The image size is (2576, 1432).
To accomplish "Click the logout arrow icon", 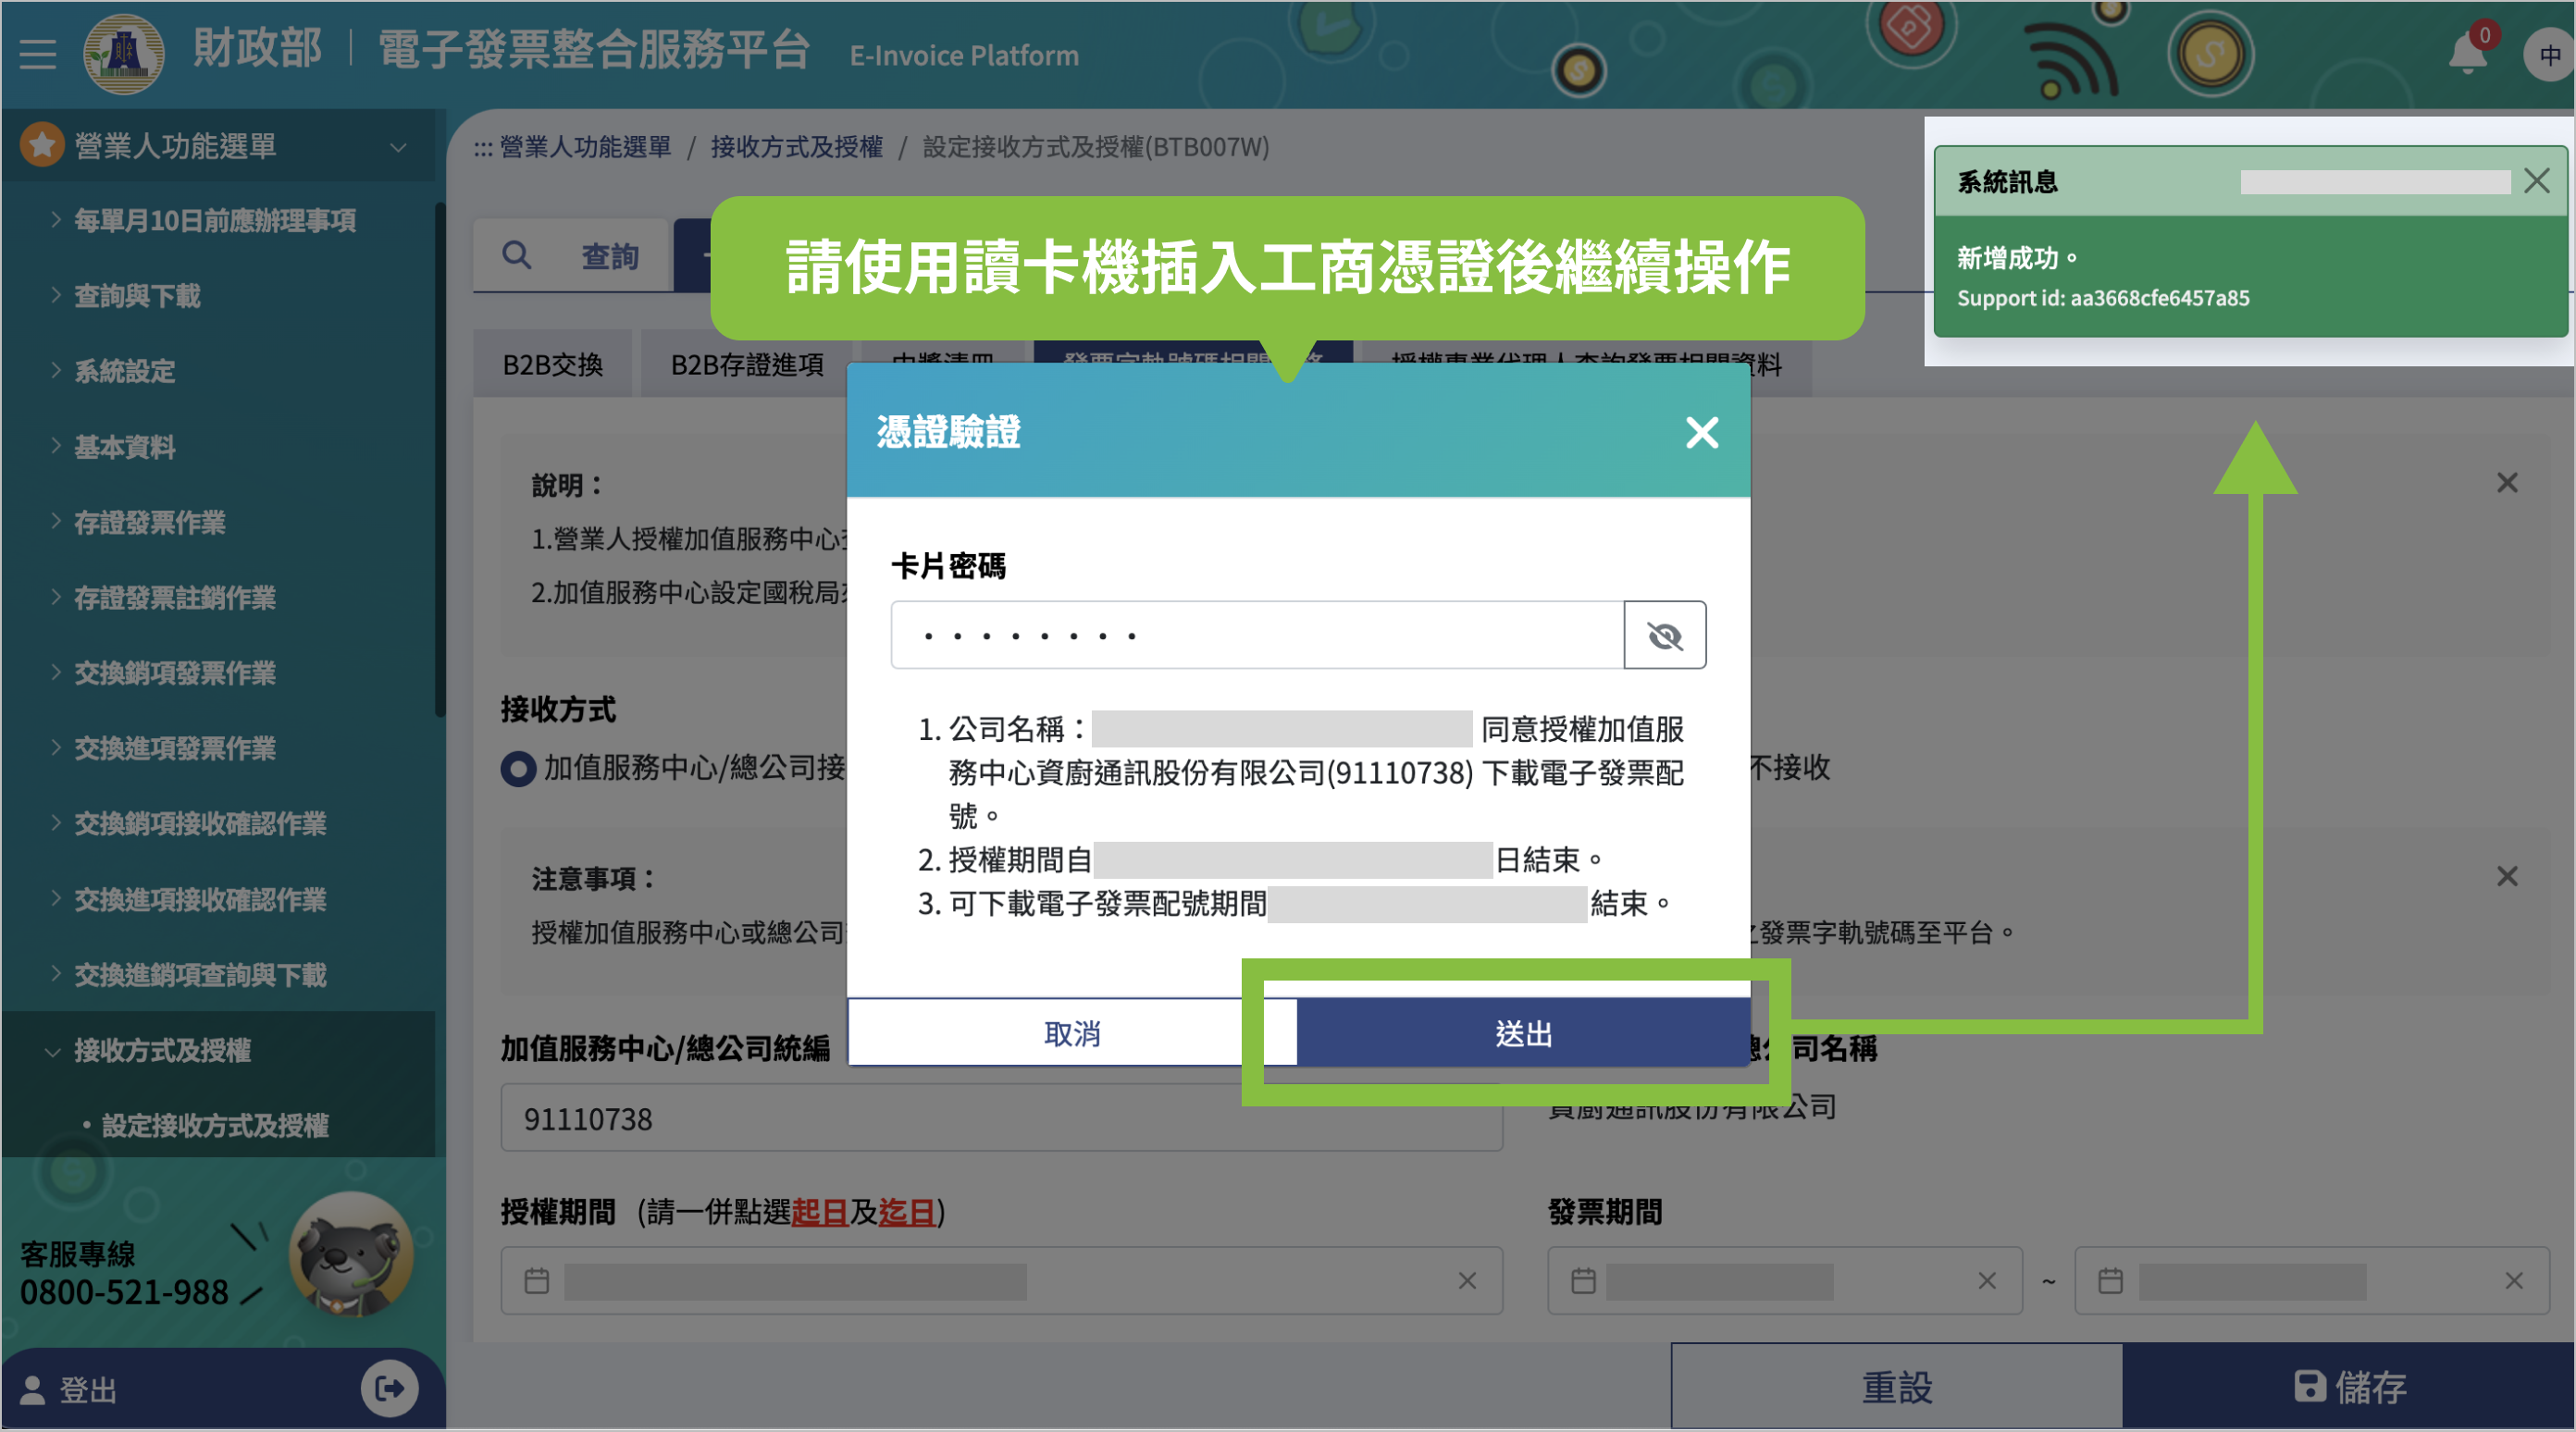I will pyautogui.click(x=389, y=1388).
